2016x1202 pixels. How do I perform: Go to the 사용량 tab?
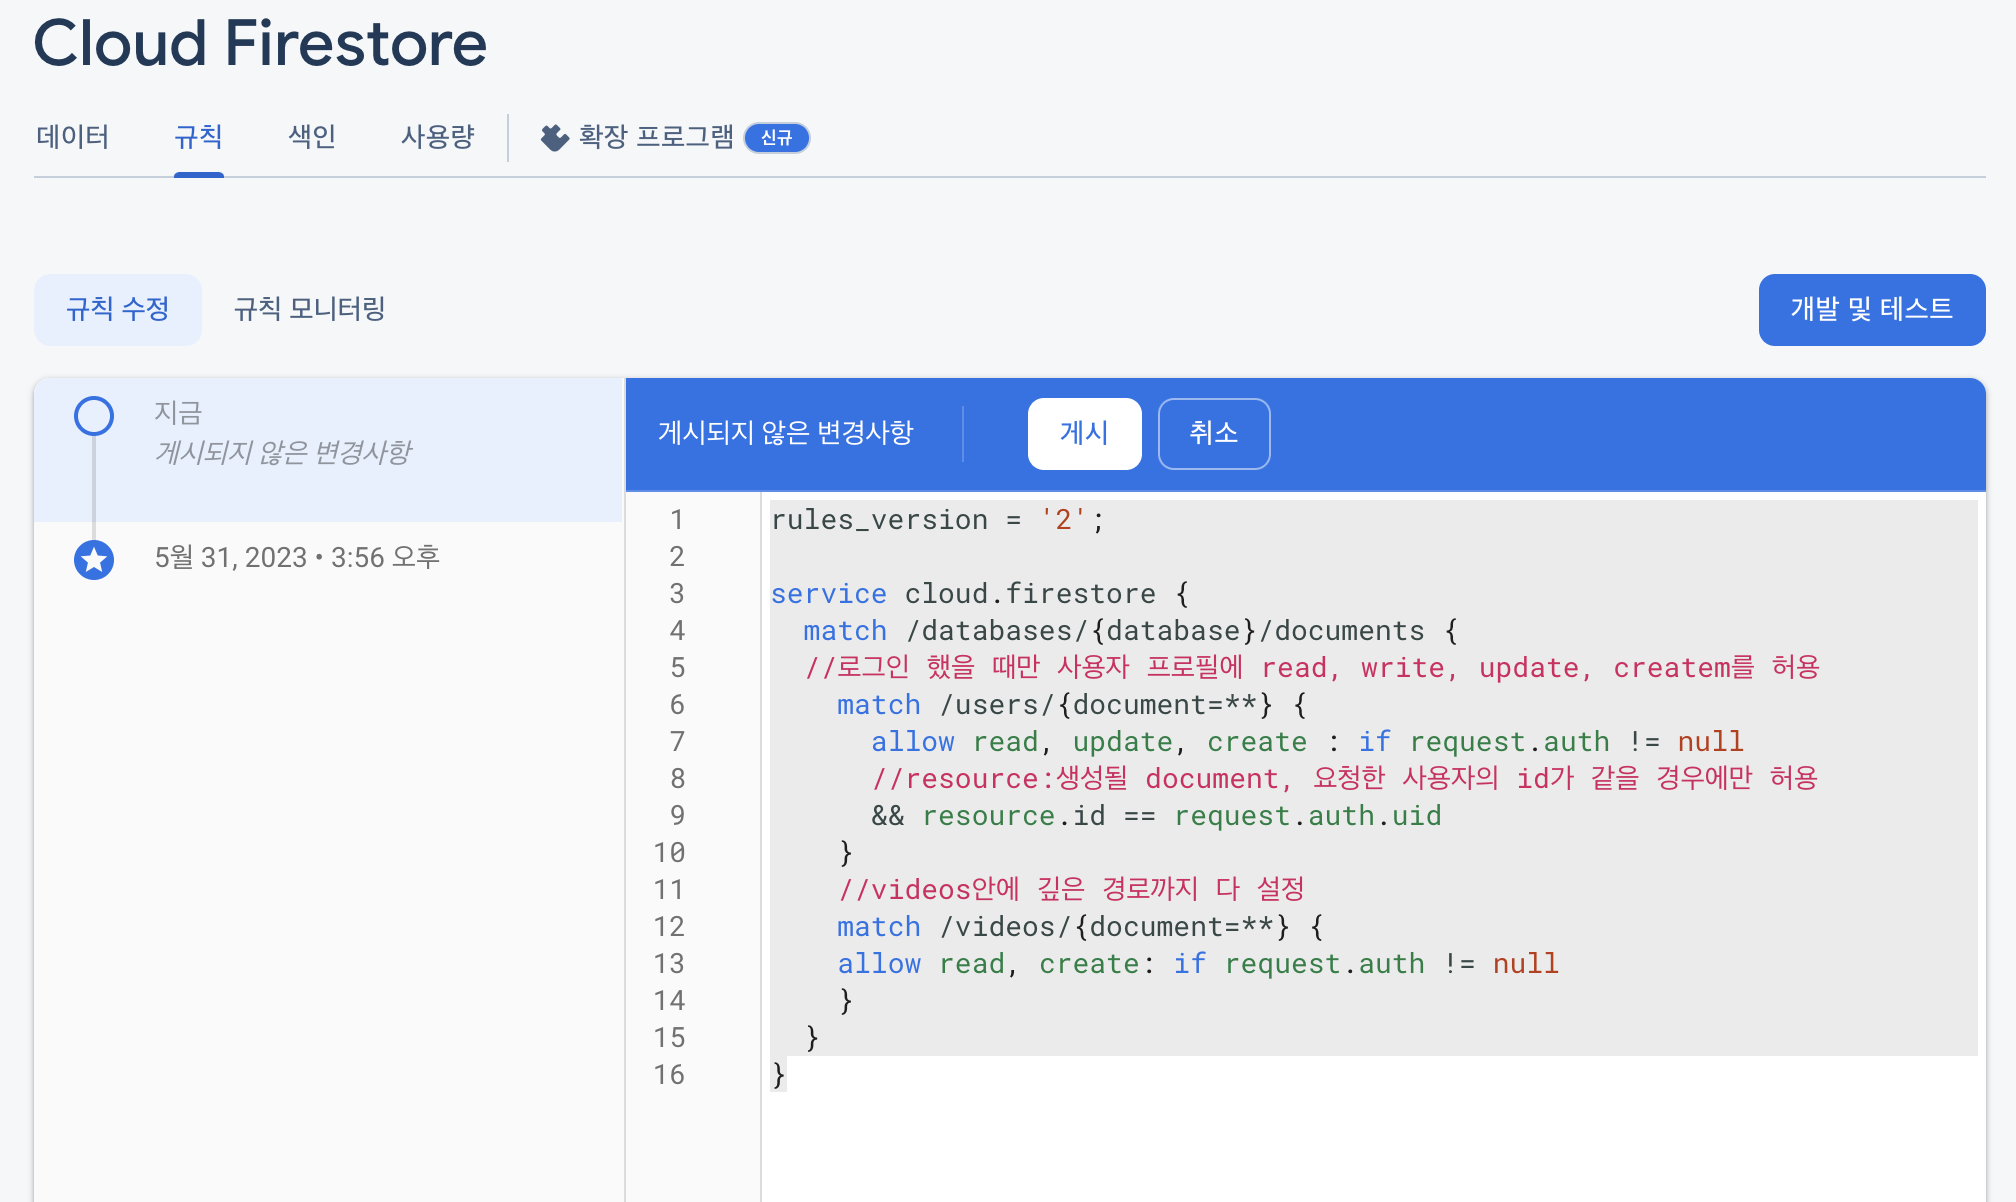pyautogui.click(x=437, y=137)
